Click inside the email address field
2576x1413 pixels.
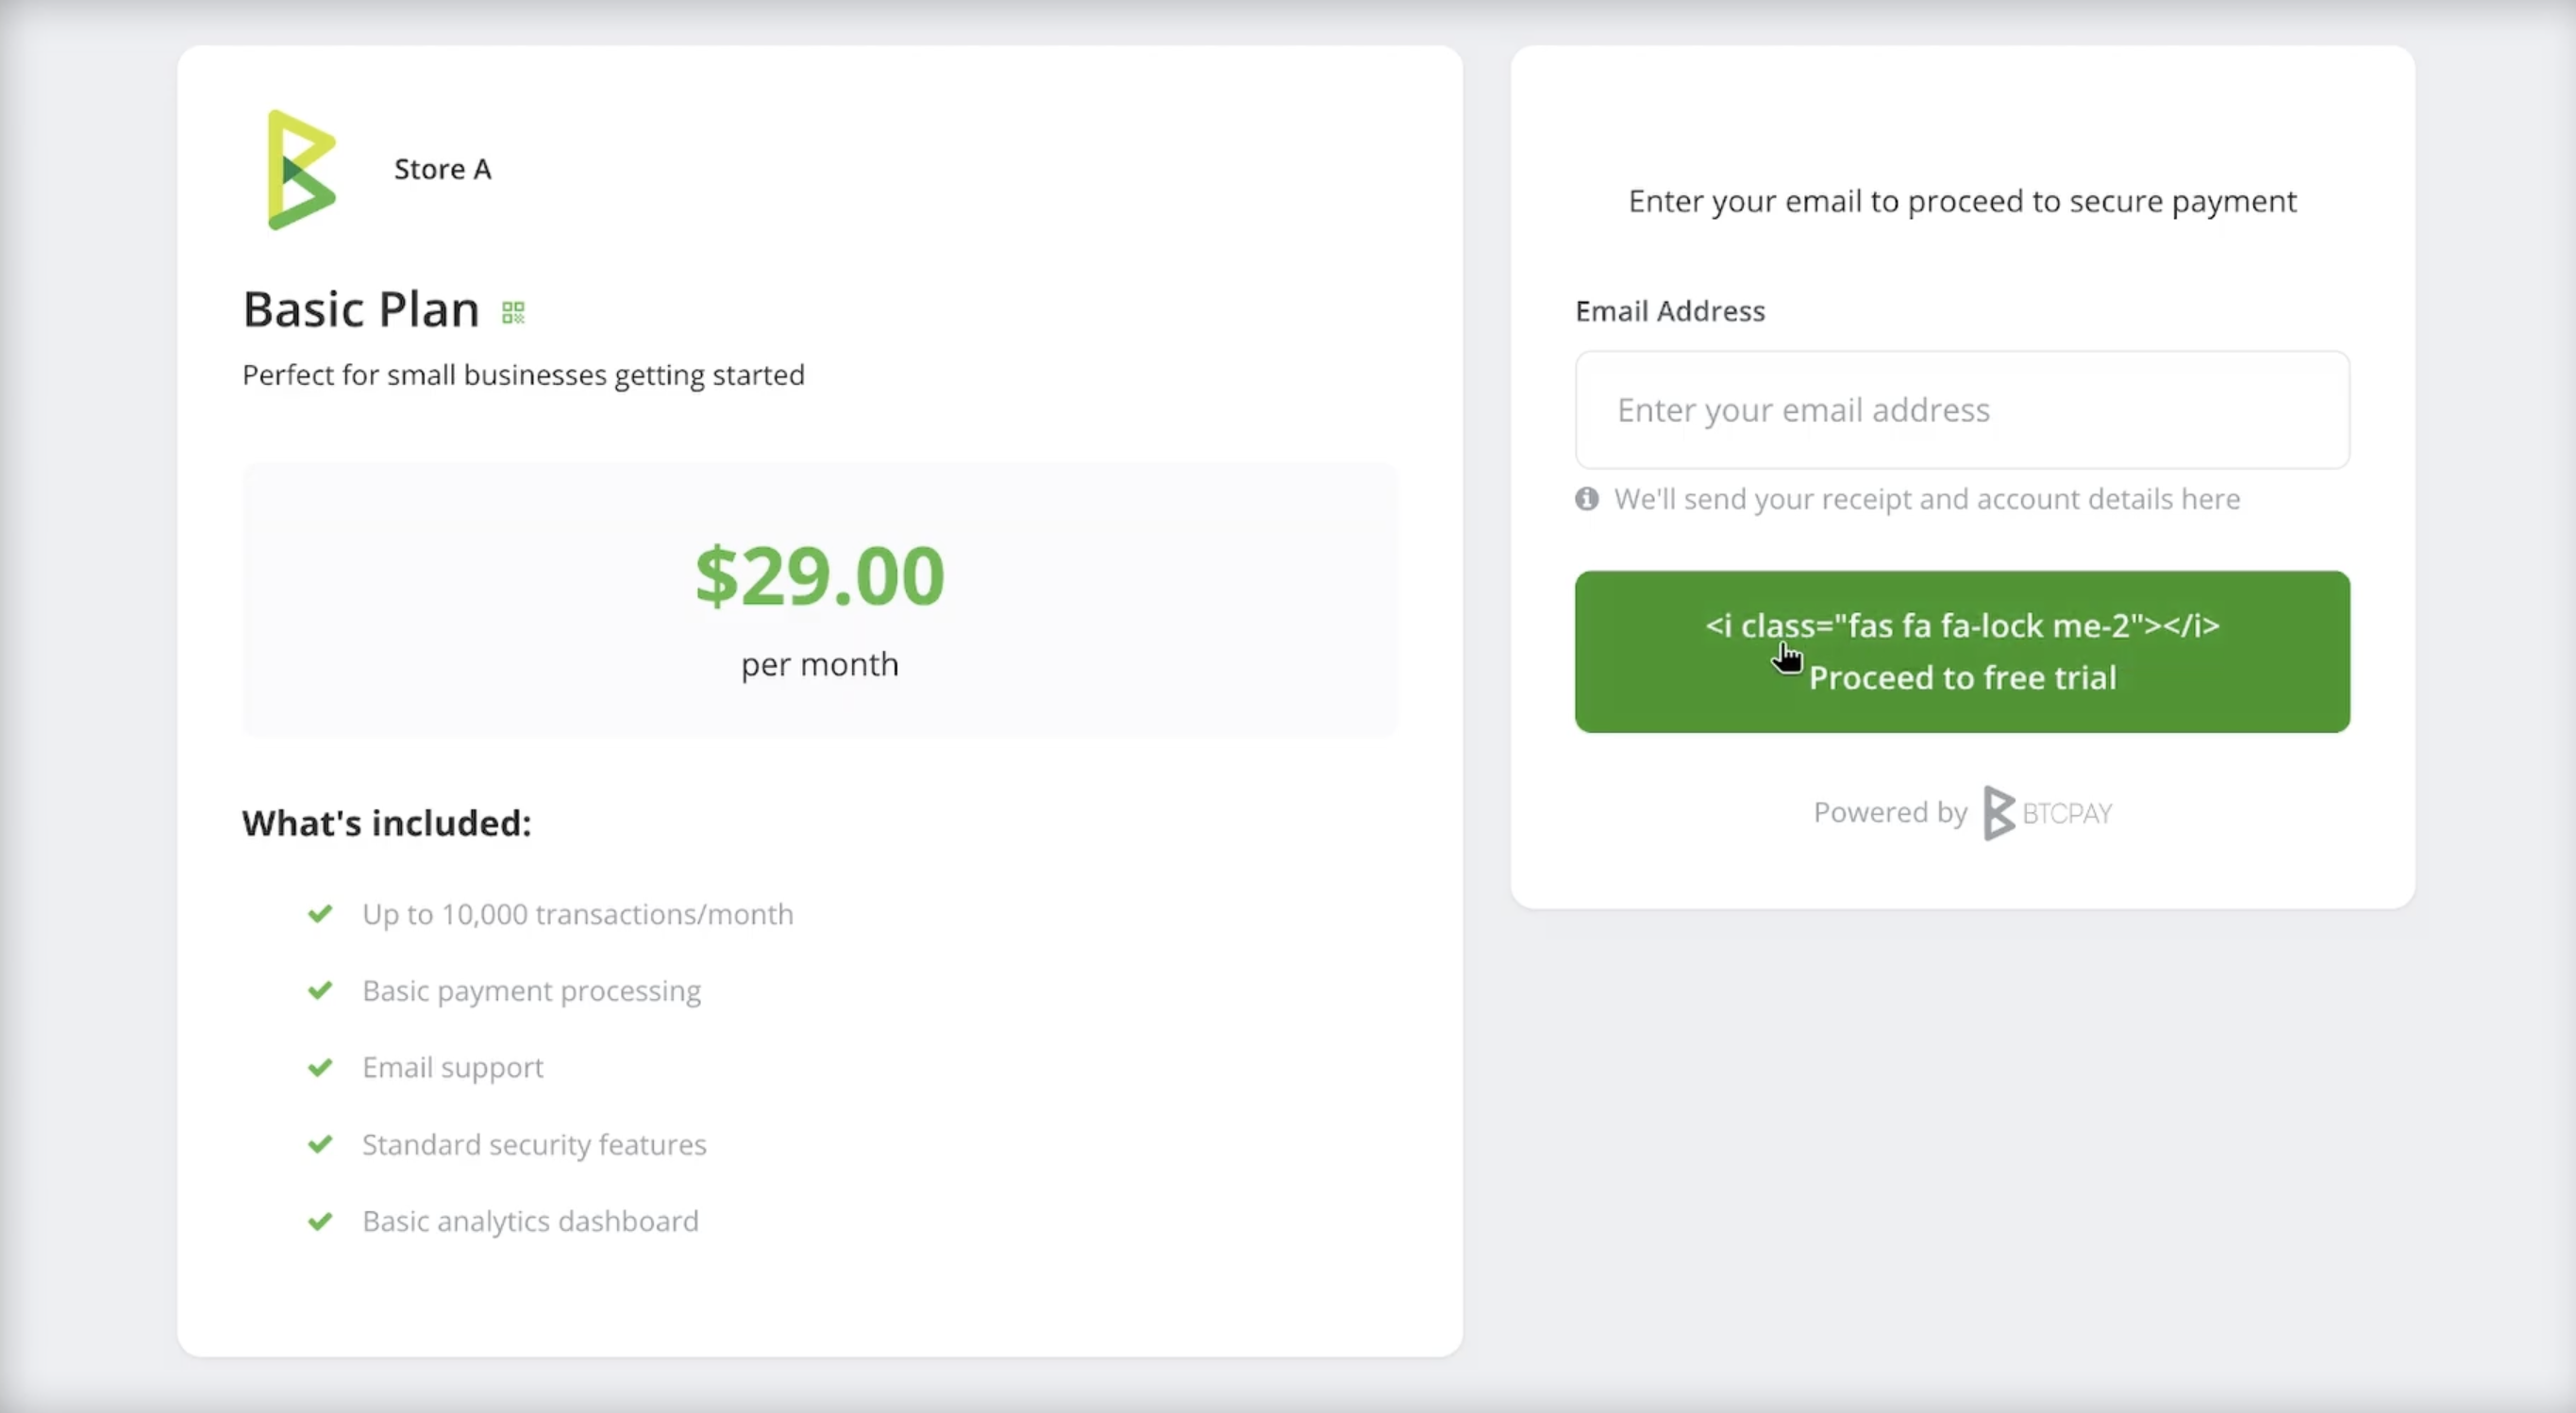tap(1960, 410)
